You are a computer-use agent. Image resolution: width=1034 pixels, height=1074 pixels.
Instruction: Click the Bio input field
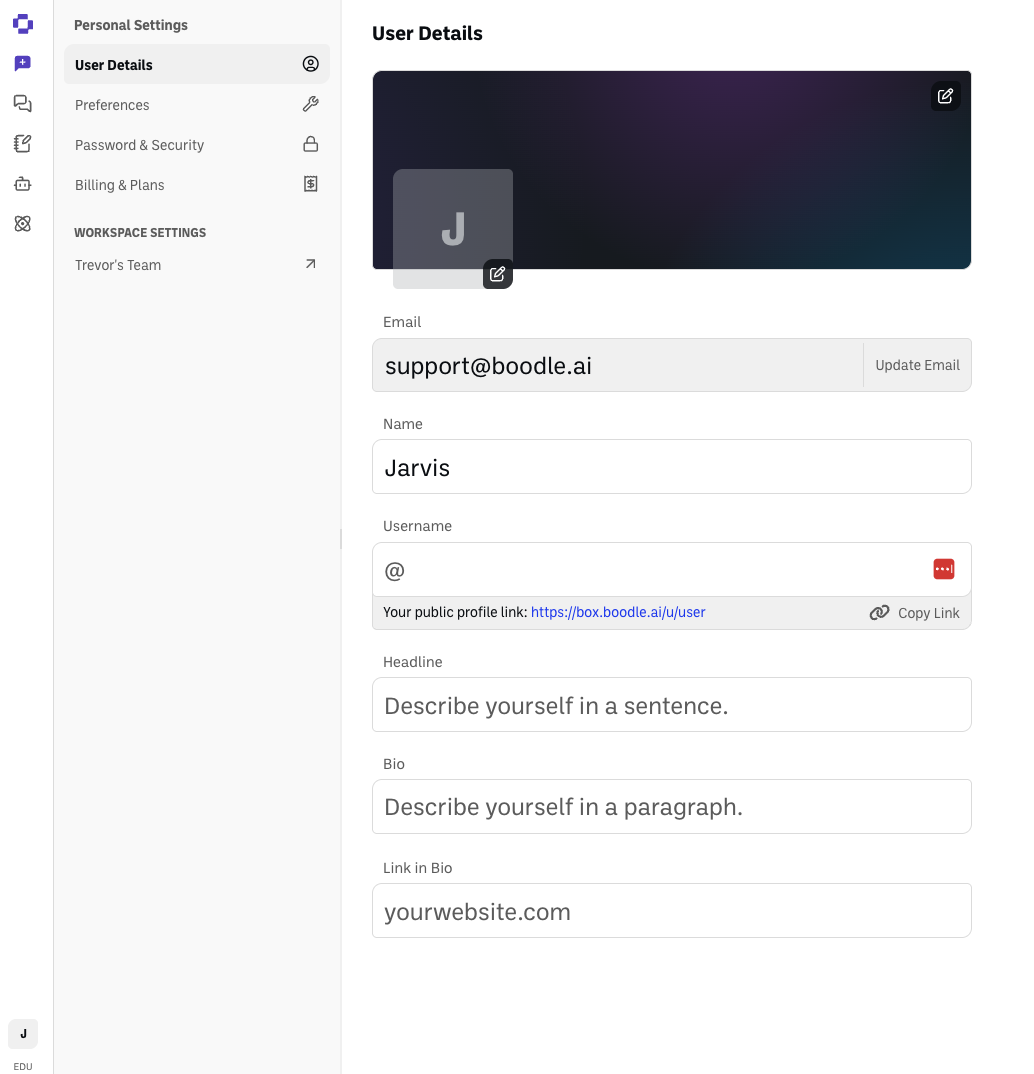tap(671, 806)
